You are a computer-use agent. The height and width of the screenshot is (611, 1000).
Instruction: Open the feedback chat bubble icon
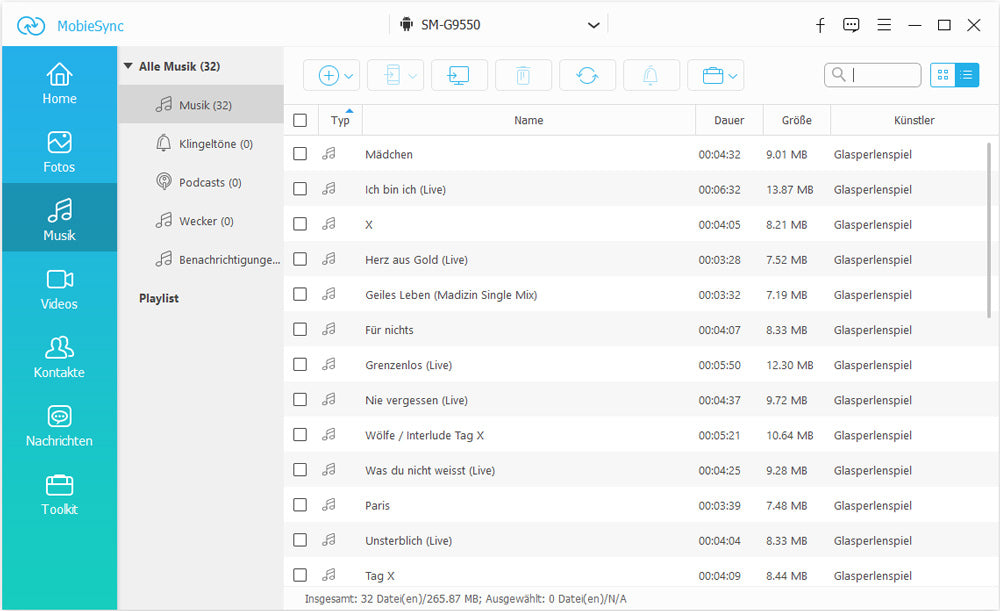[x=851, y=25]
